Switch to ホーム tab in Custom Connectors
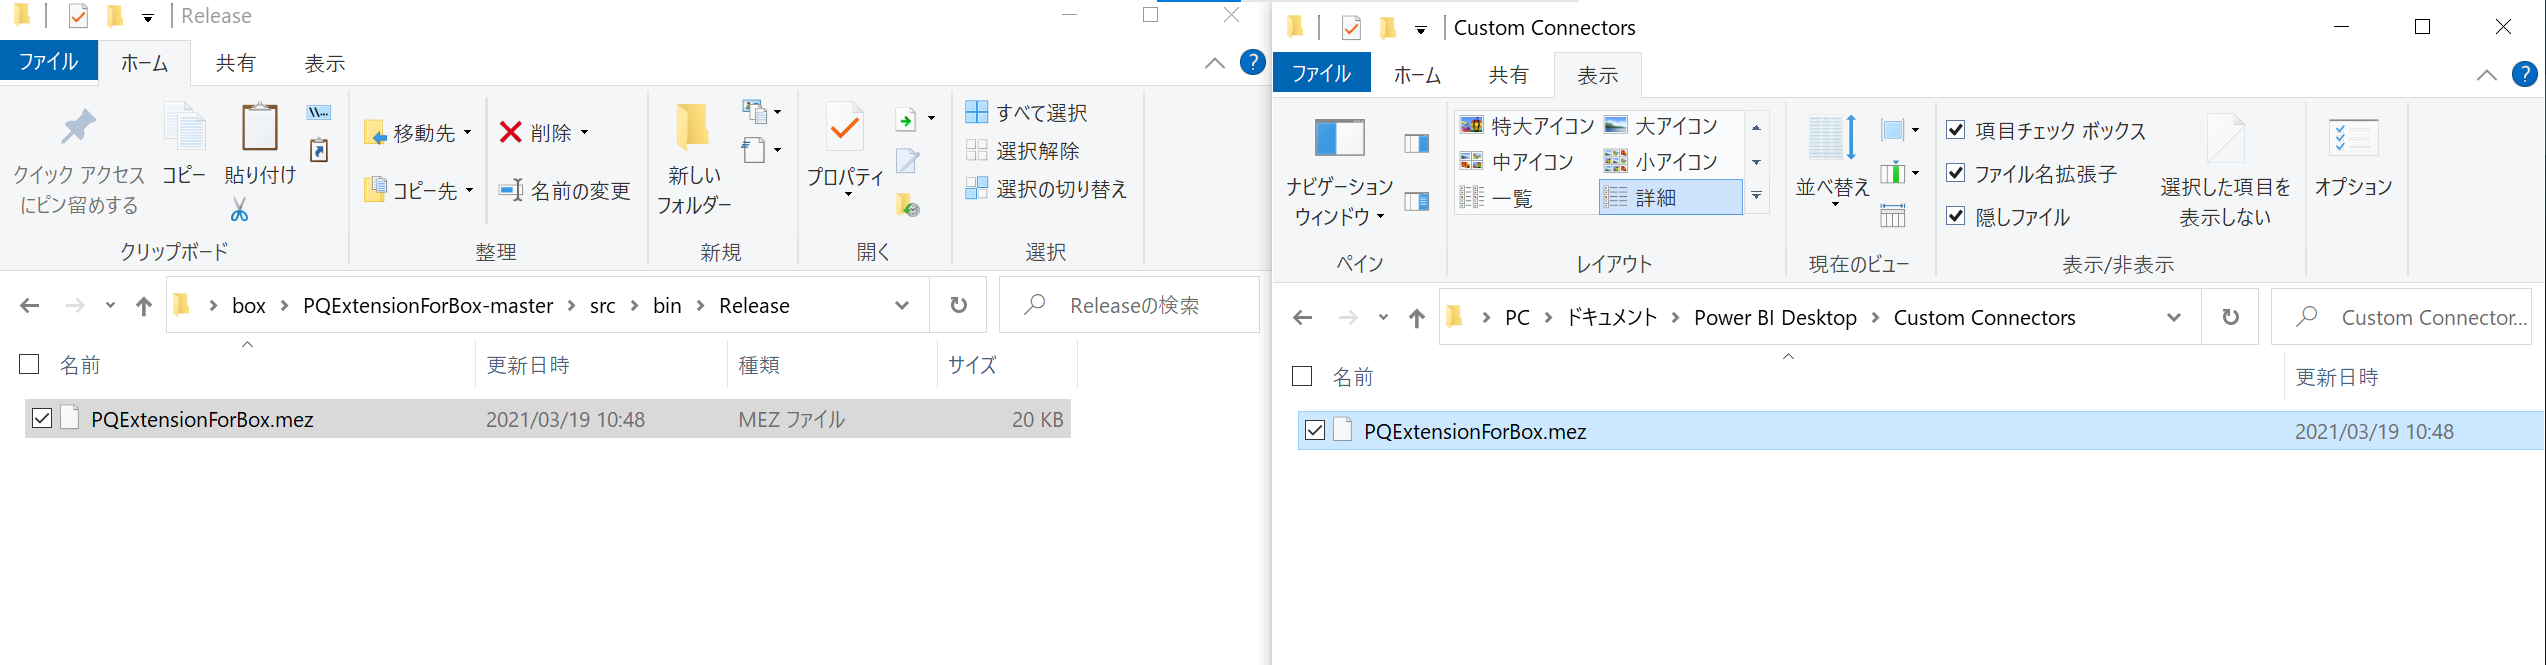This screenshot has width=2546, height=665. tap(1417, 75)
